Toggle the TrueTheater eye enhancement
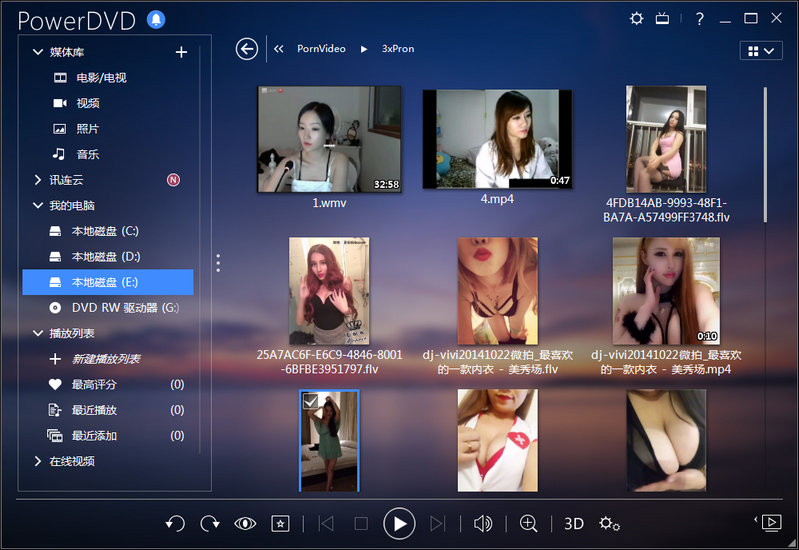 (x=245, y=523)
